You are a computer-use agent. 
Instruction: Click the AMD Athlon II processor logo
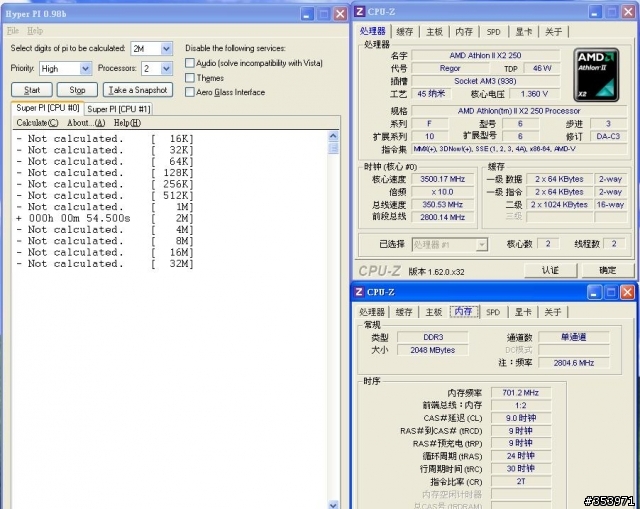596,75
